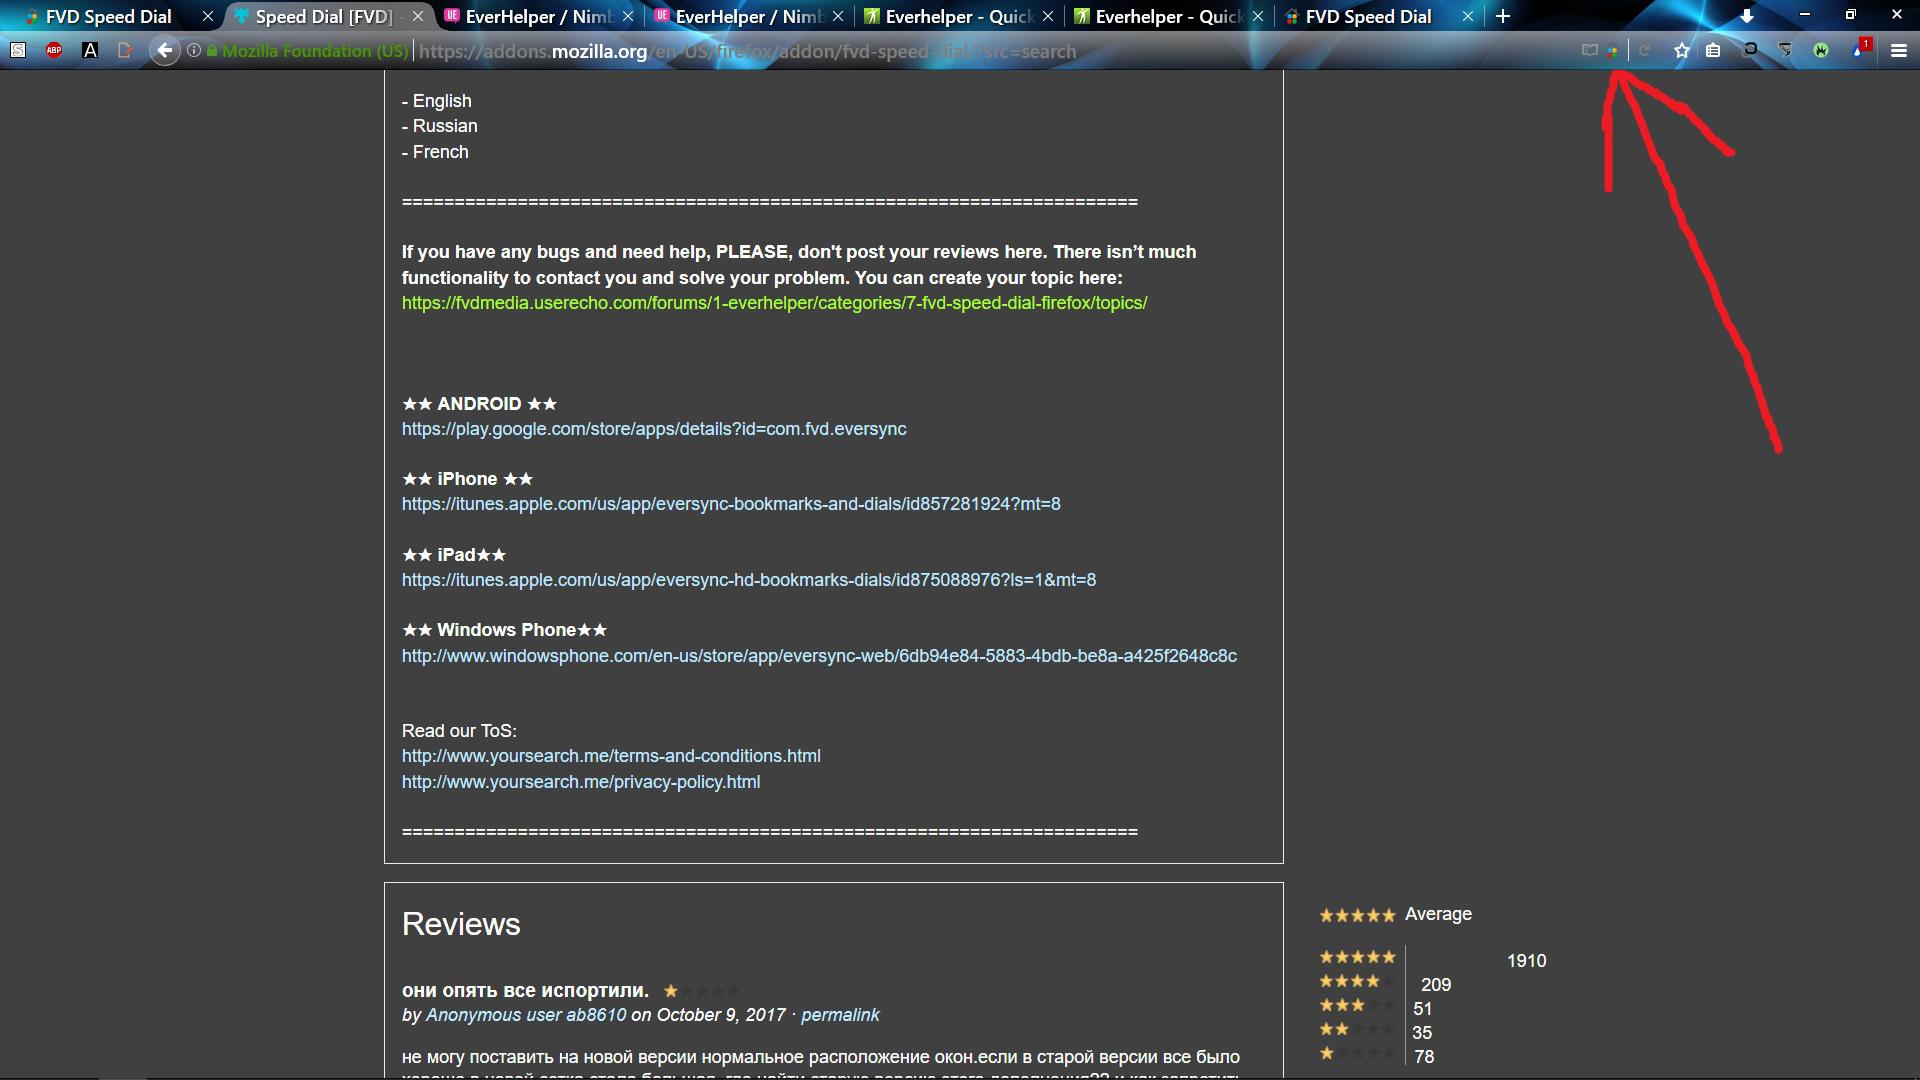Click Mozilla Foundation (US) identity label
Screen dimensions: 1920x1080
click(x=315, y=51)
